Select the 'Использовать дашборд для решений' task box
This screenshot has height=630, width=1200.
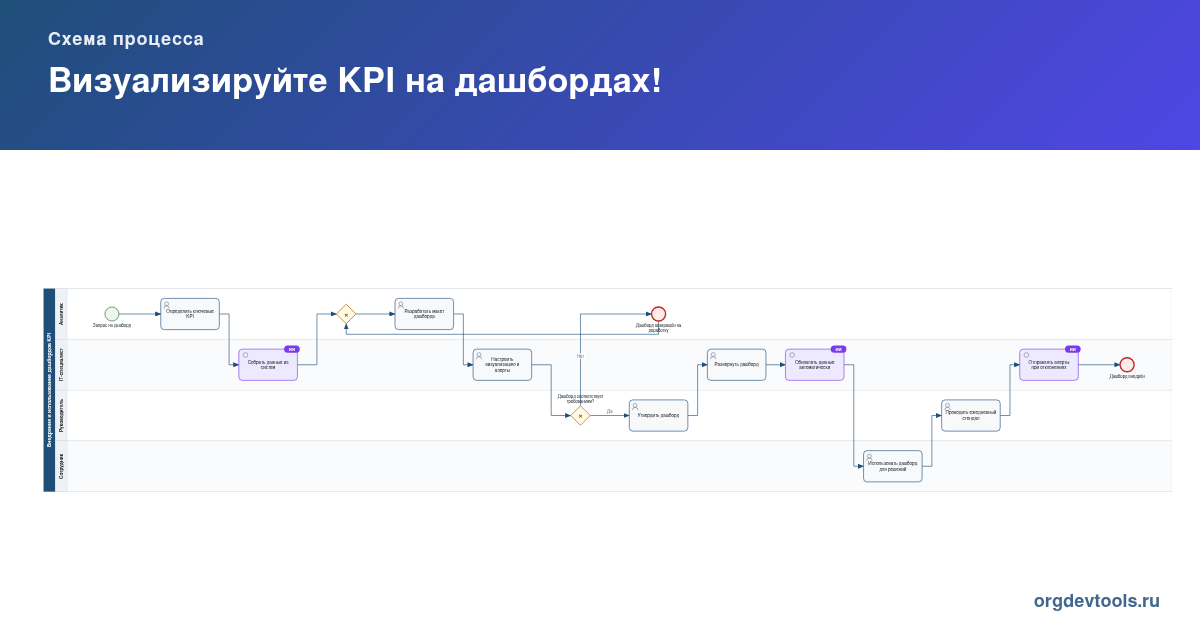[x=893, y=466]
